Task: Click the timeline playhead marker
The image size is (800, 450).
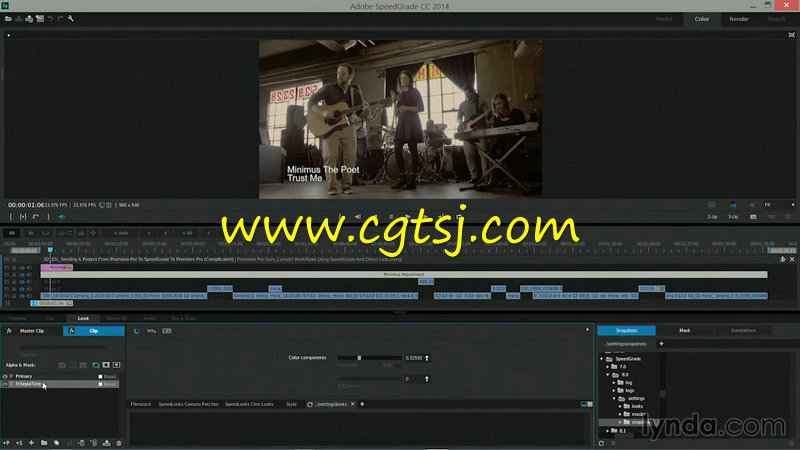Action: coord(50,249)
